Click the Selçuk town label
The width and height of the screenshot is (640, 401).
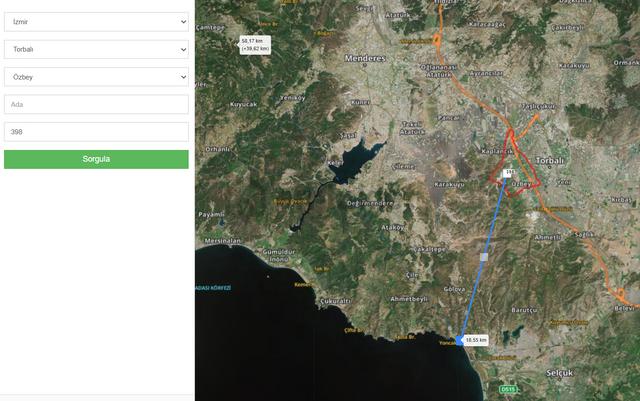(x=560, y=373)
